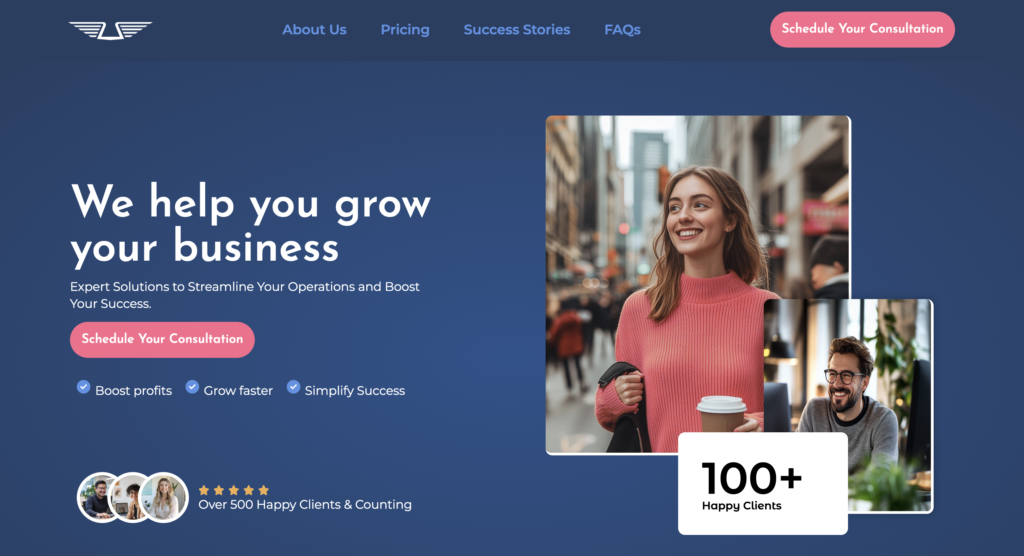Click the winged logo in the header
The width and height of the screenshot is (1024, 556).
point(110,30)
